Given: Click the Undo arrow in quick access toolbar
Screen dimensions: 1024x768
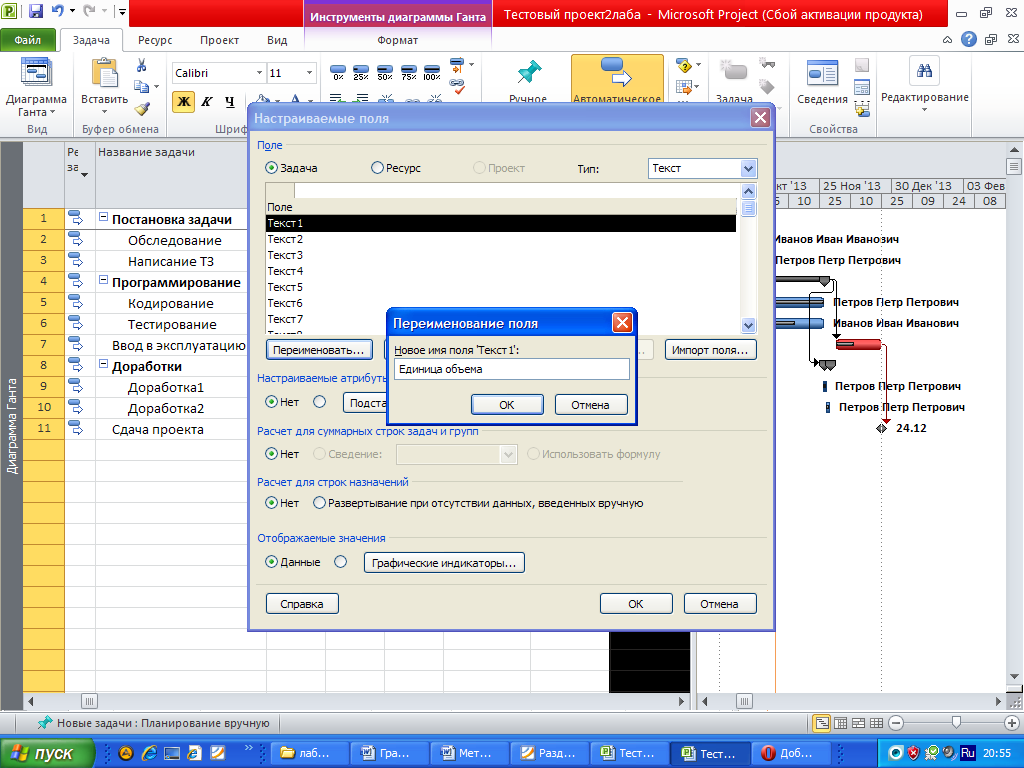Looking at the screenshot, I should pyautogui.click(x=57, y=10).
